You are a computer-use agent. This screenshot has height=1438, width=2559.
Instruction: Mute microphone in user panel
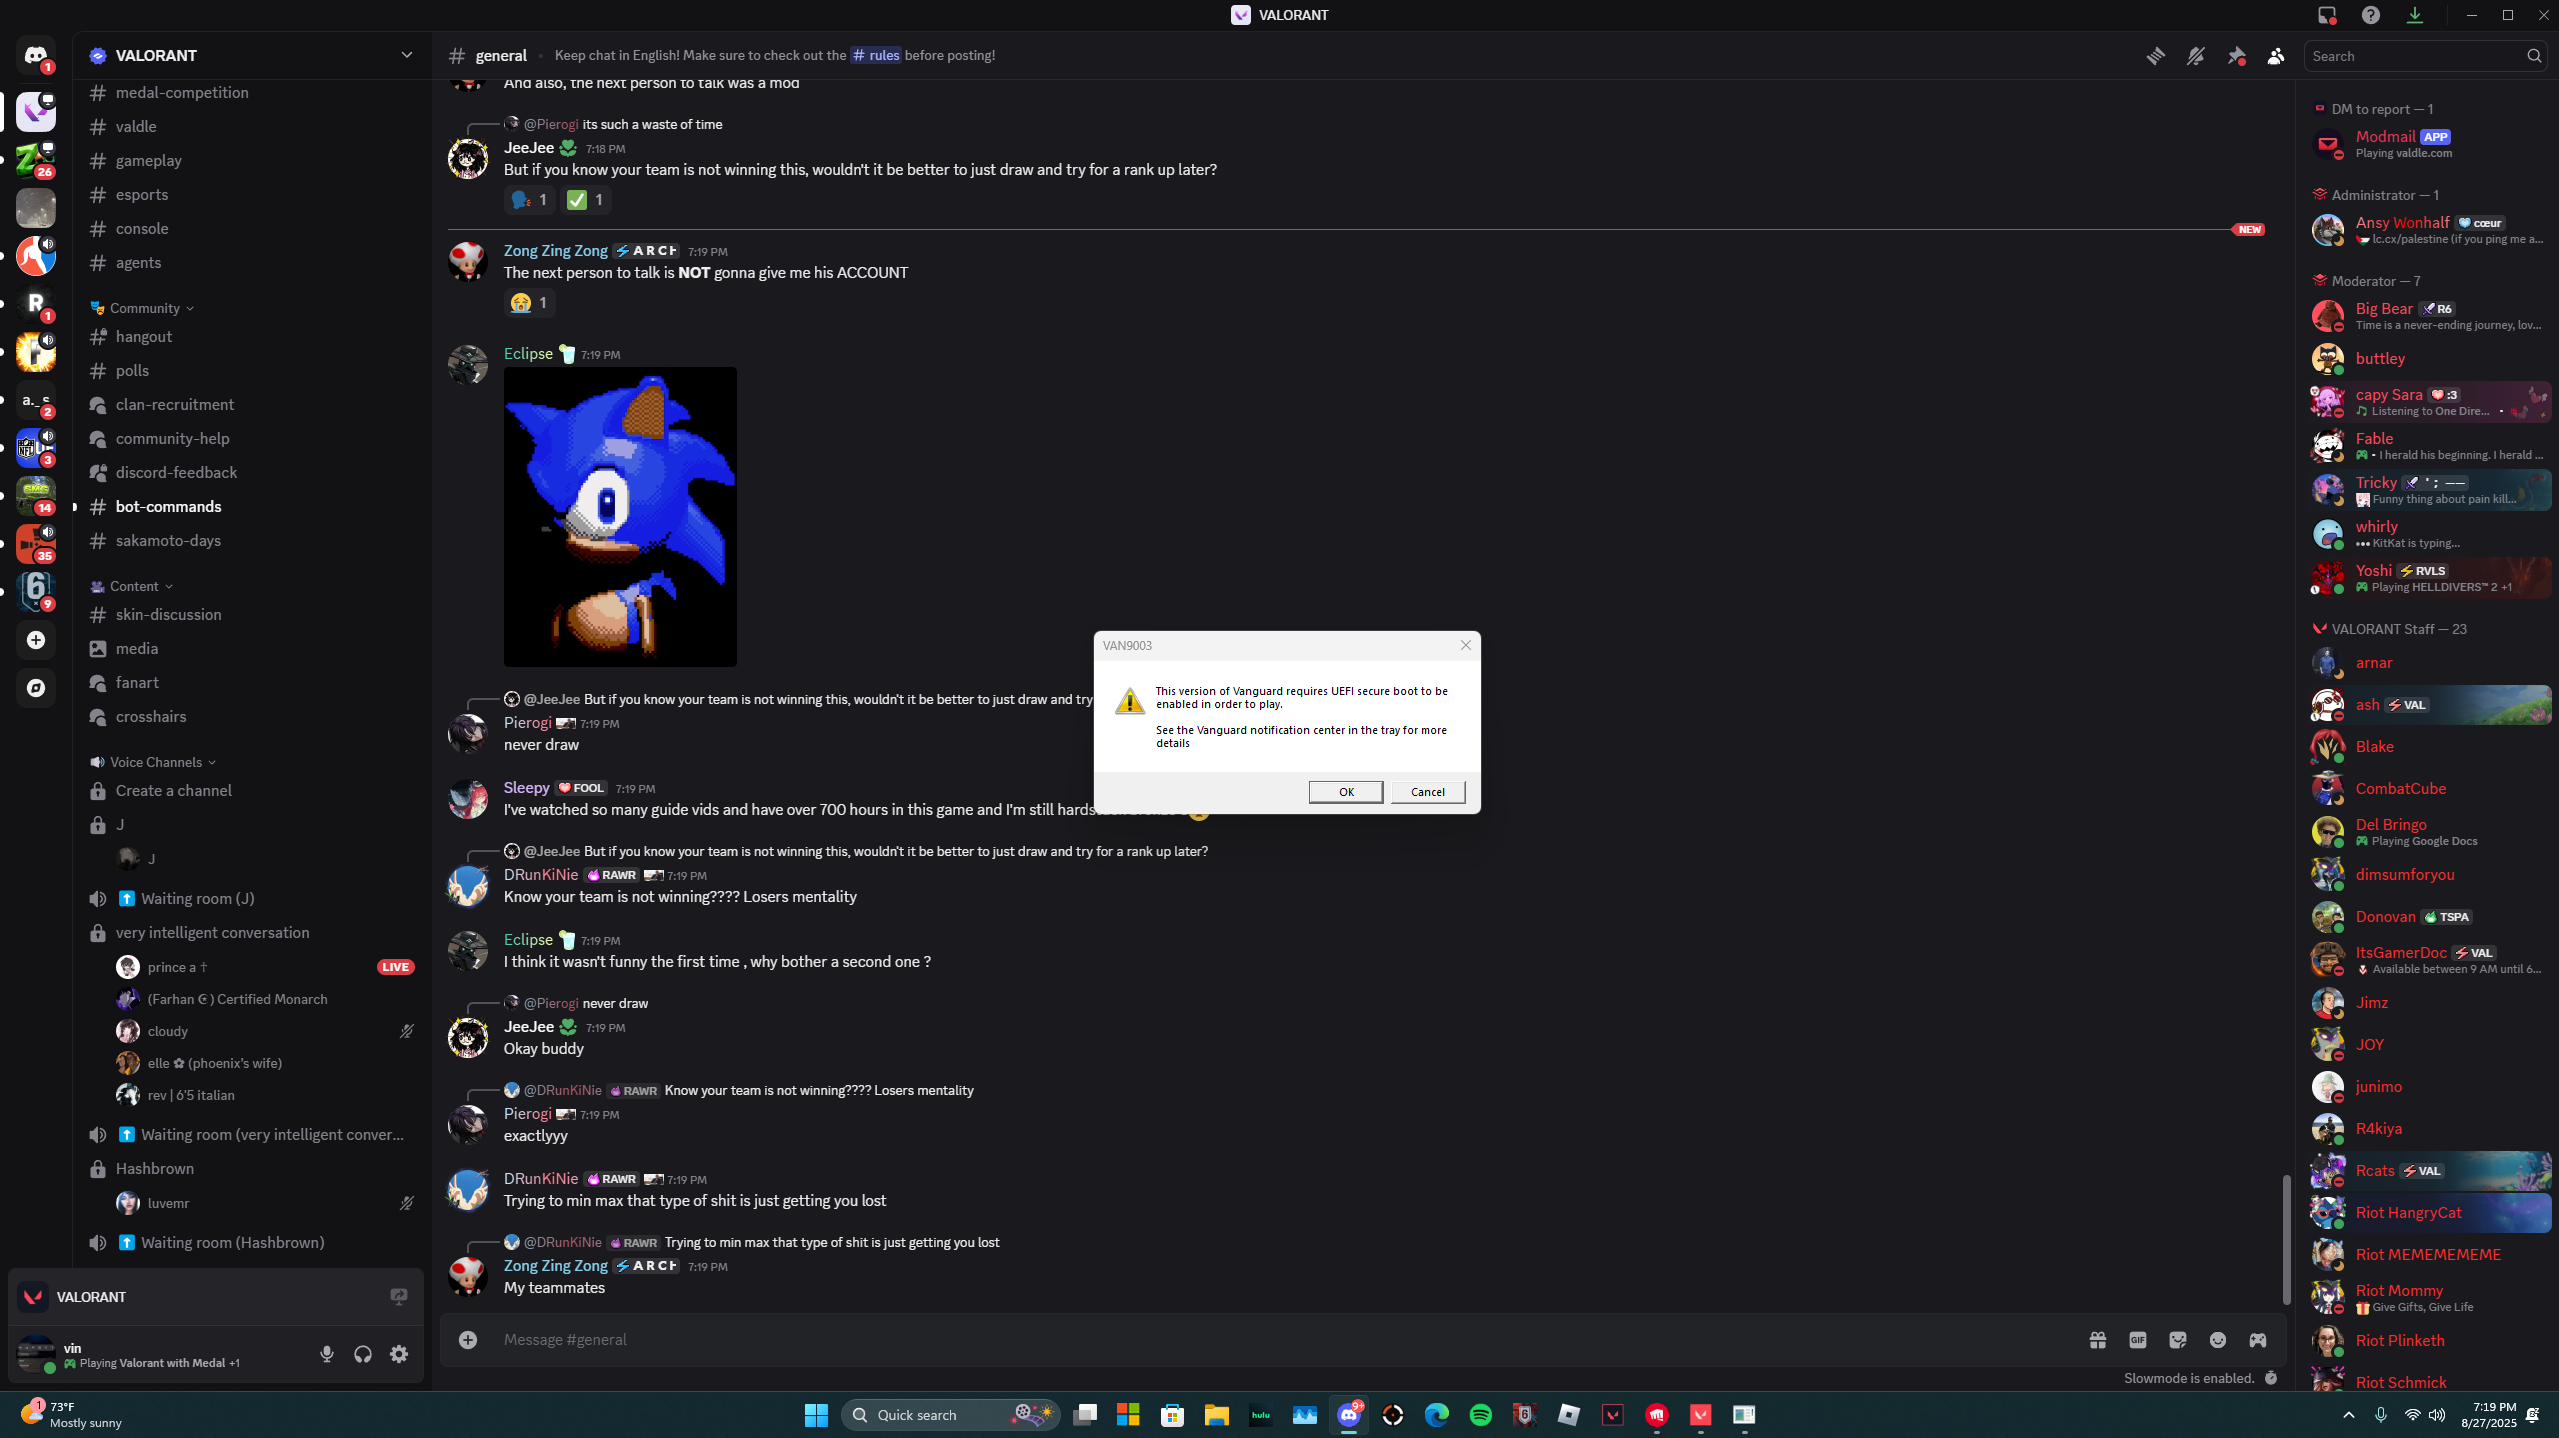click(327, 1354)
